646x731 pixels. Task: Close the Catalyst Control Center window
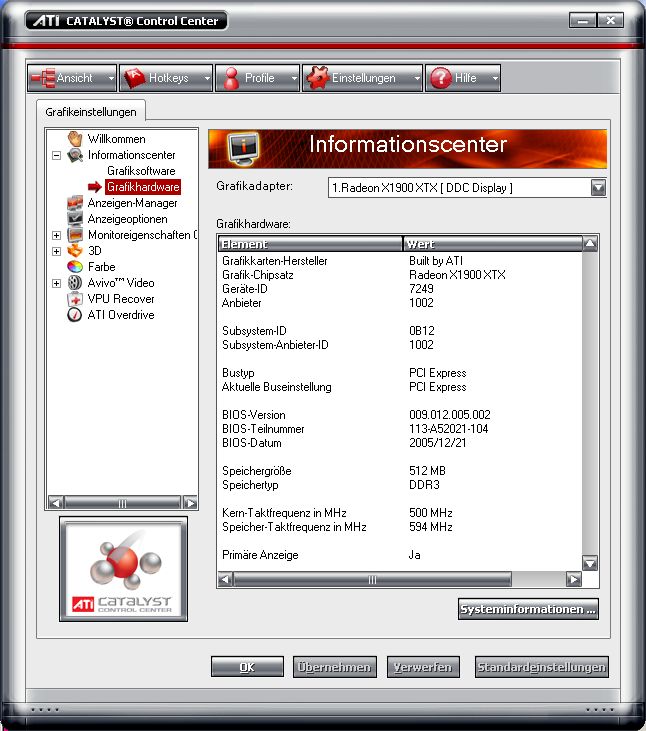[x=610, y=21]
